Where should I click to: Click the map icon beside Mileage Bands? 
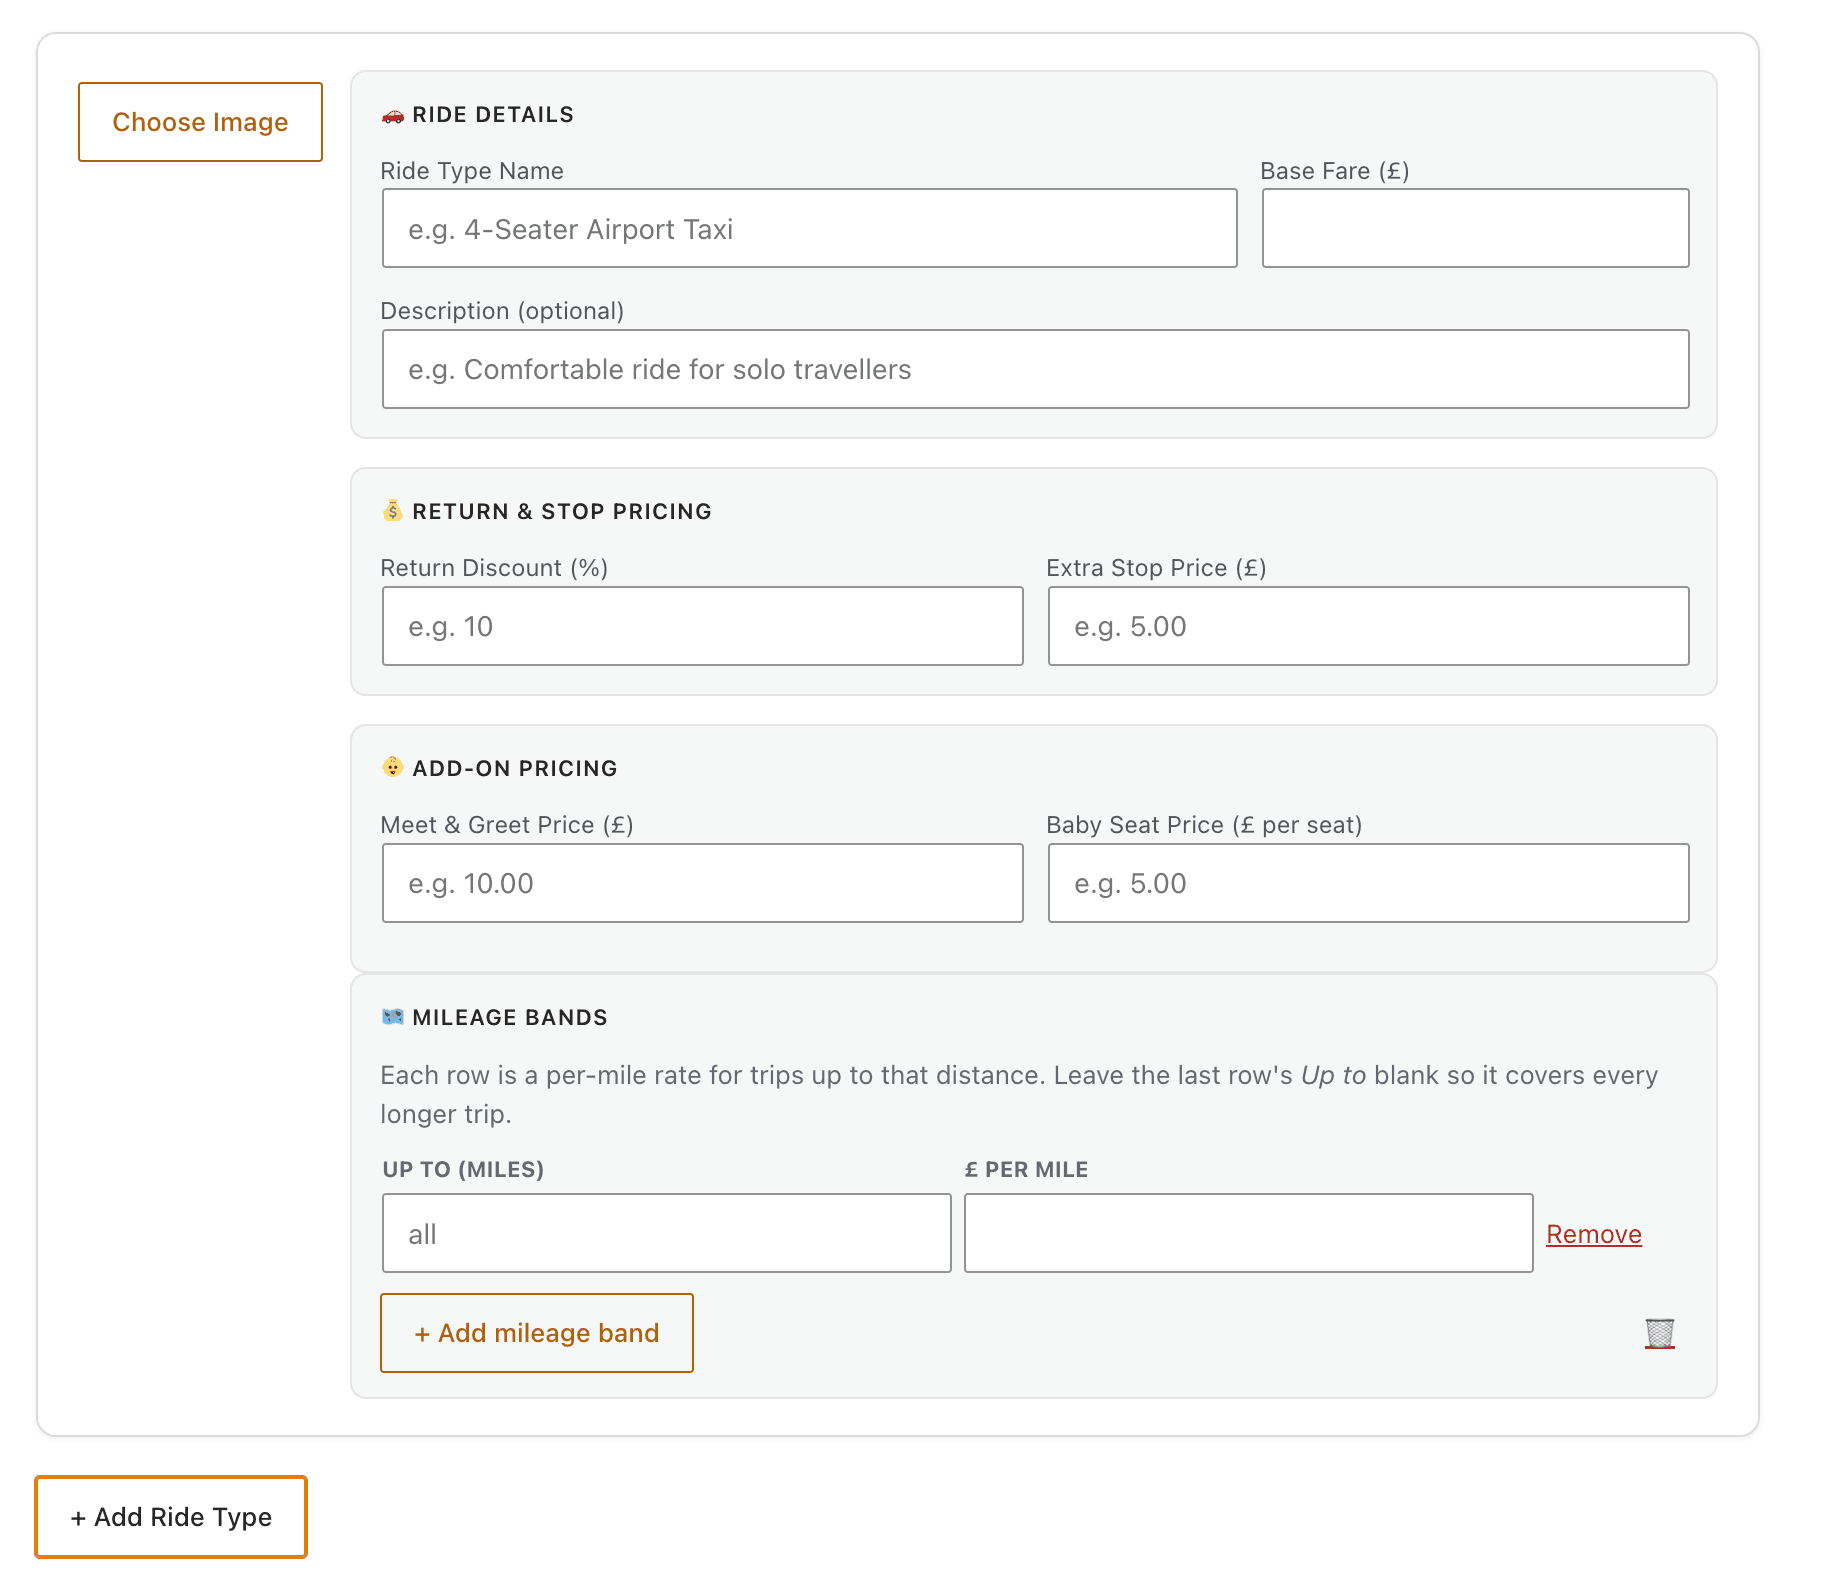tap(393, 1017)
